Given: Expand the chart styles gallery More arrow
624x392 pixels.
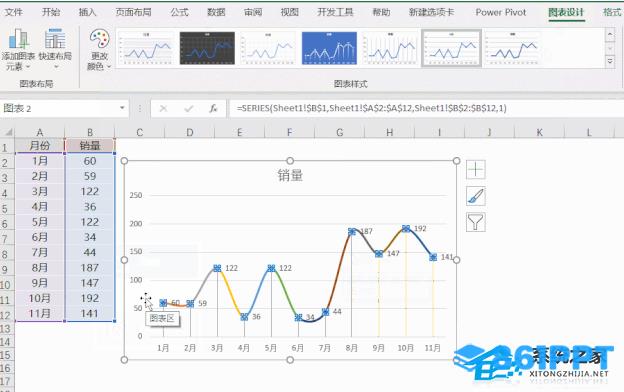Looking at the screenshot, I should 610,61.
